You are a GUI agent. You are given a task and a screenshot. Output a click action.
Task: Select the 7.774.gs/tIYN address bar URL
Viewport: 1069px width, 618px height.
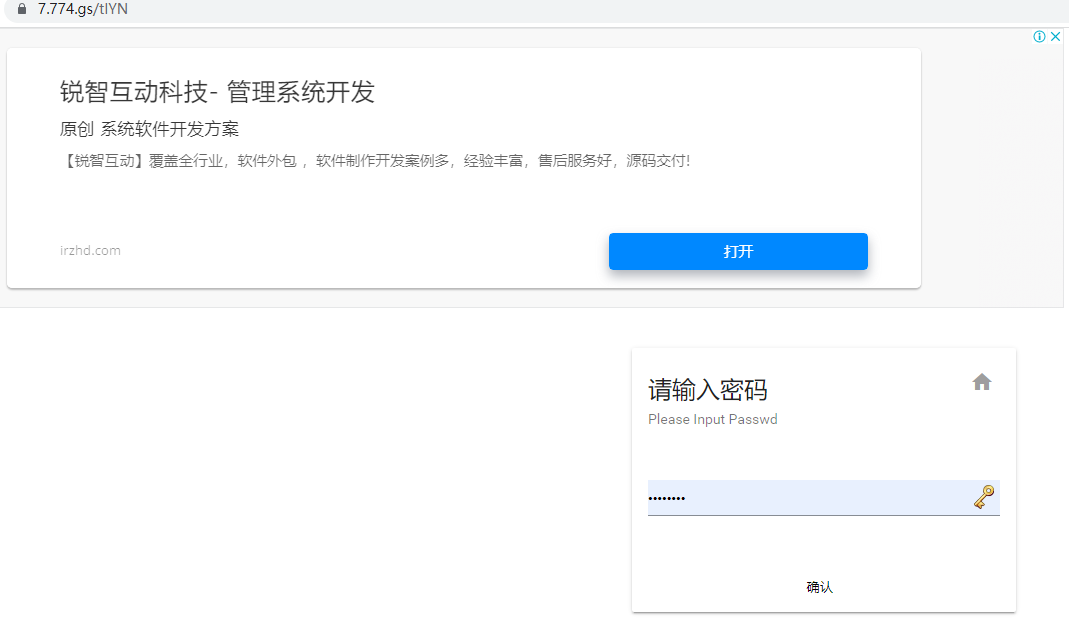point(83,9)
